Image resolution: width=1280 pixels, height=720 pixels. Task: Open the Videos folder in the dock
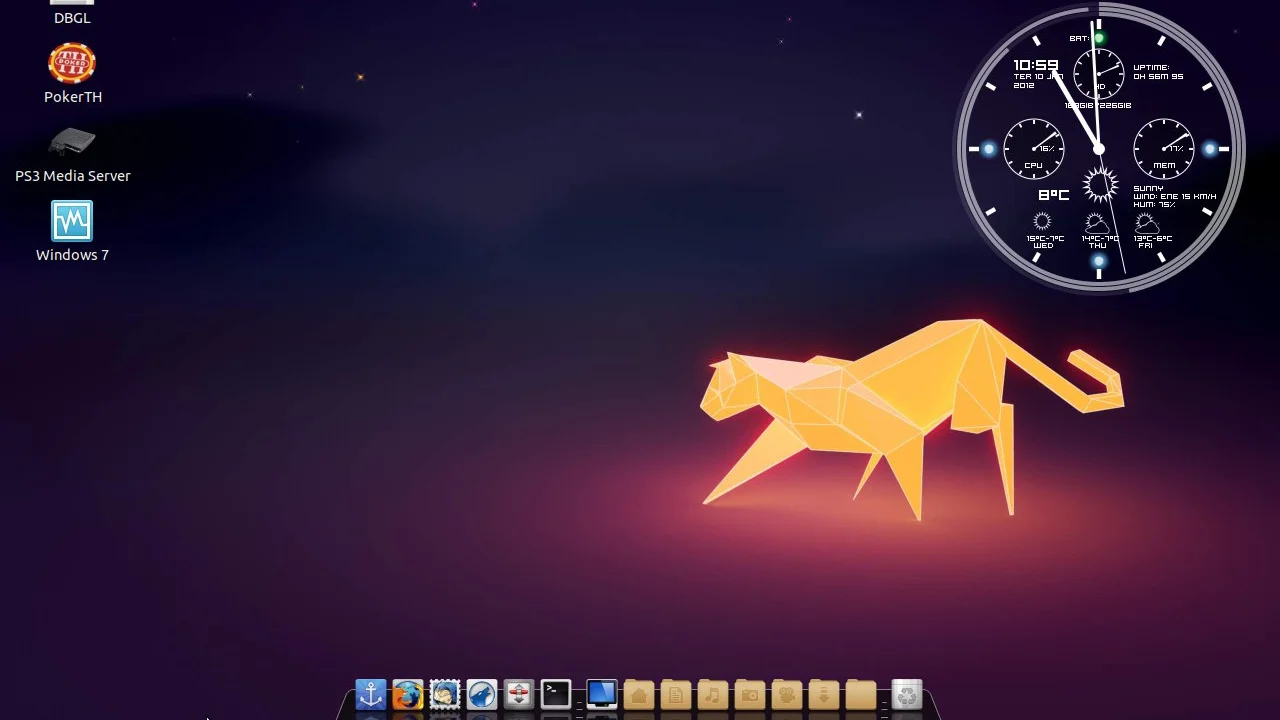tap(786, 695)
